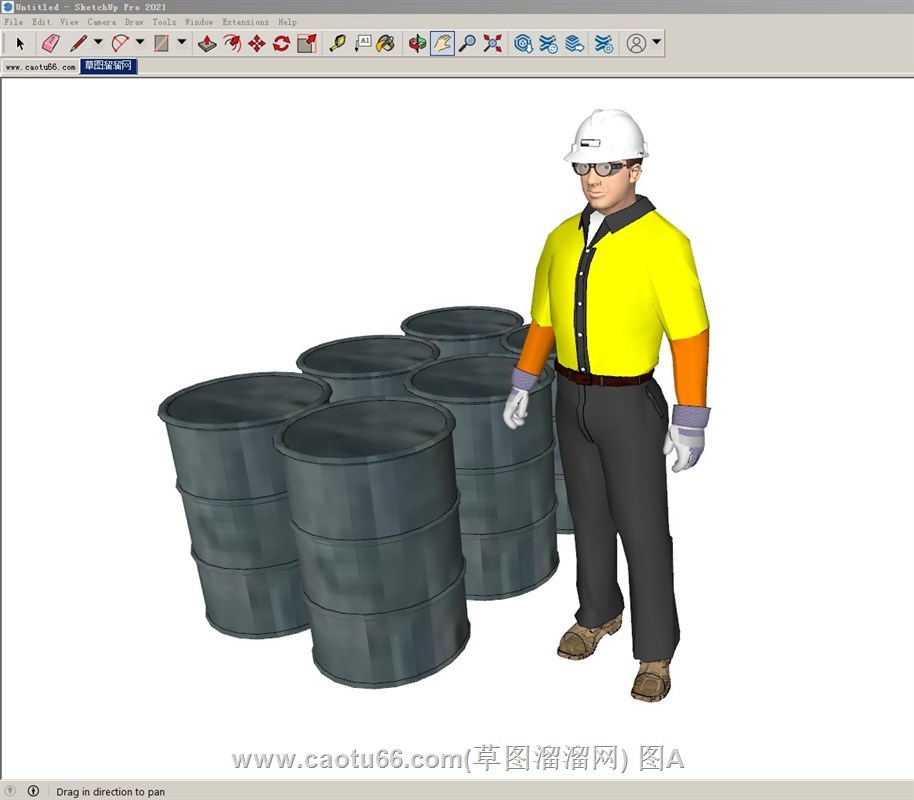Click the Zoom Extents tool
The image size is (914, 800).
click(492, 43)
